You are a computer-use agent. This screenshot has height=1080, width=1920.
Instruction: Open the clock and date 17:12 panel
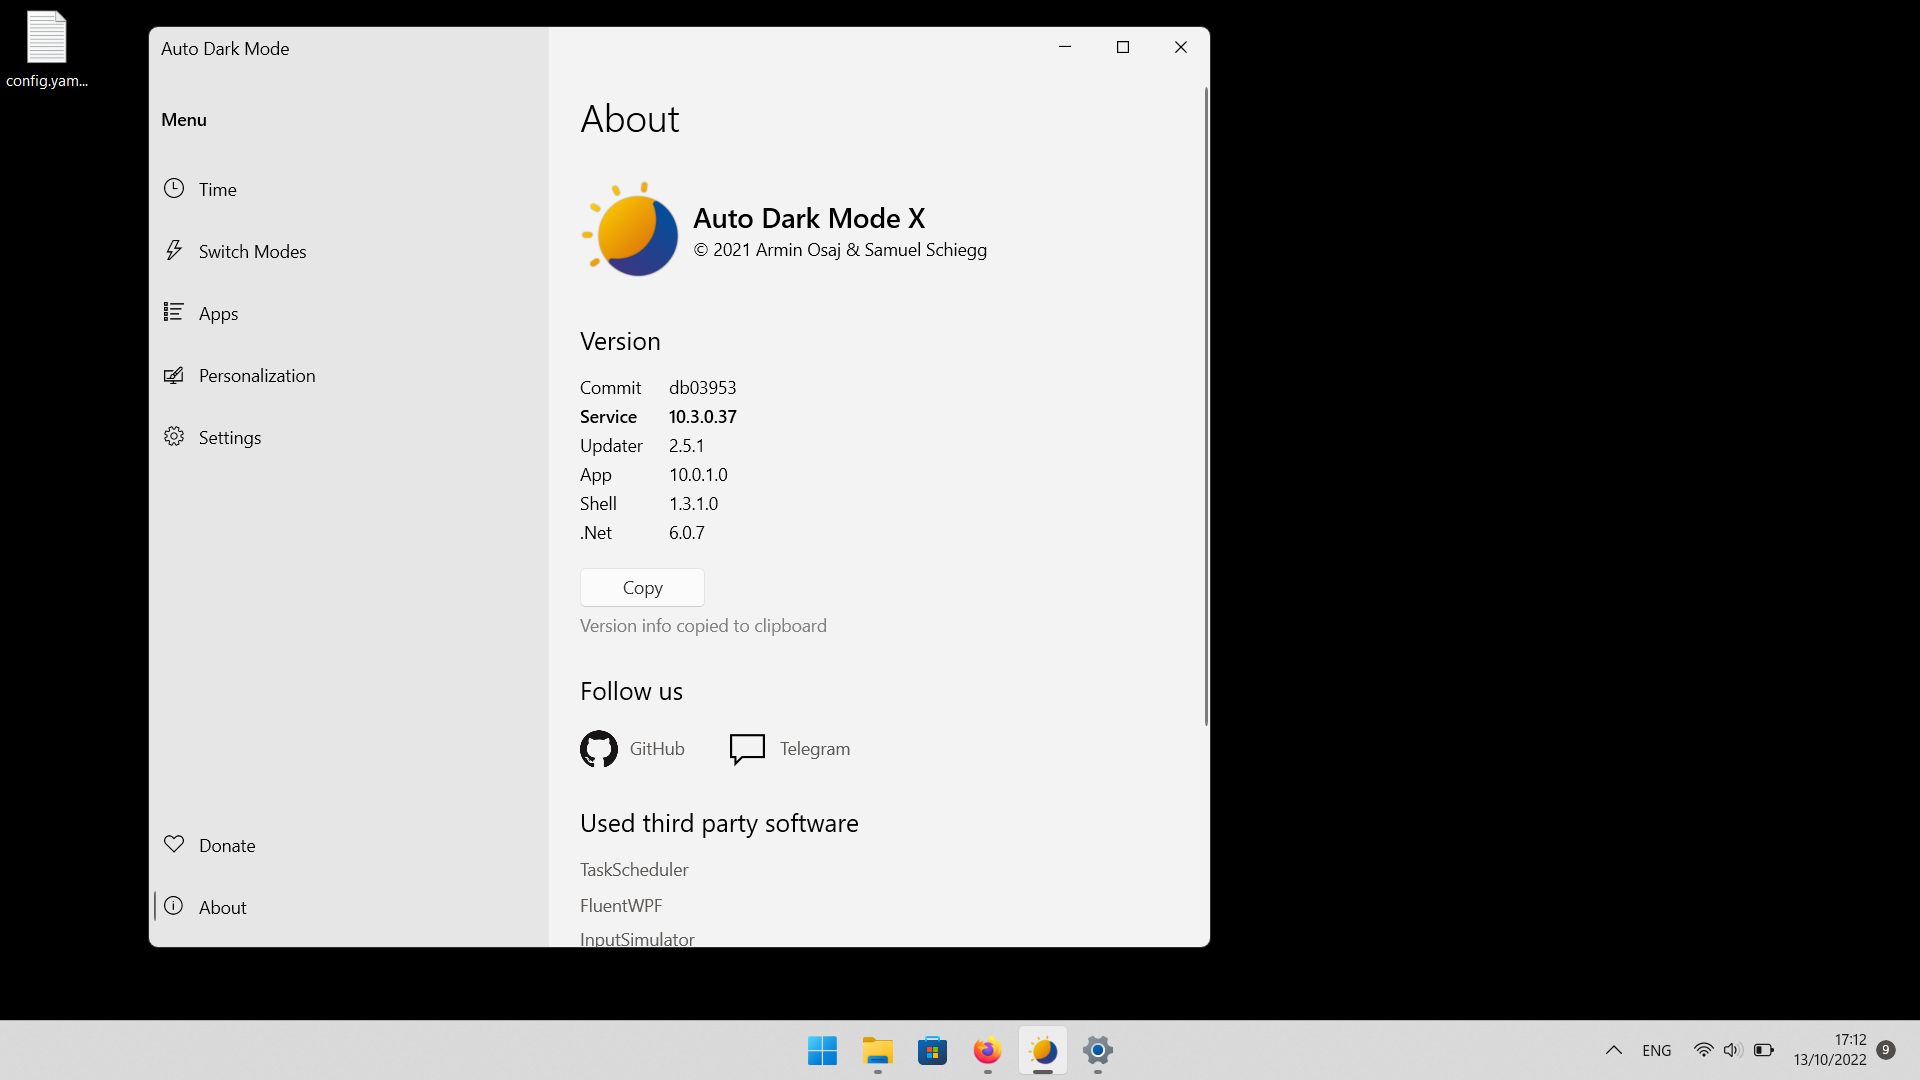tap(1830, 1050)
